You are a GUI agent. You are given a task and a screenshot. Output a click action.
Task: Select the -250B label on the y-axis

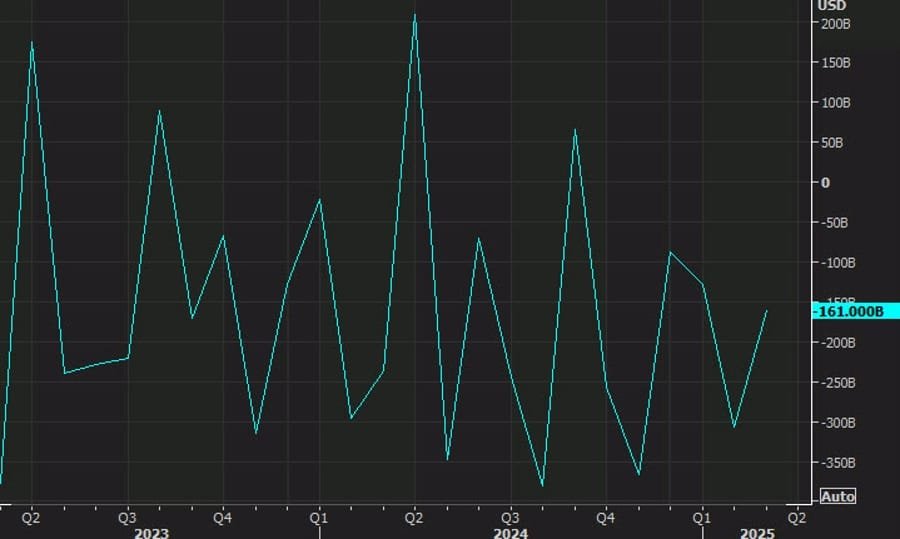pos(837,383)
